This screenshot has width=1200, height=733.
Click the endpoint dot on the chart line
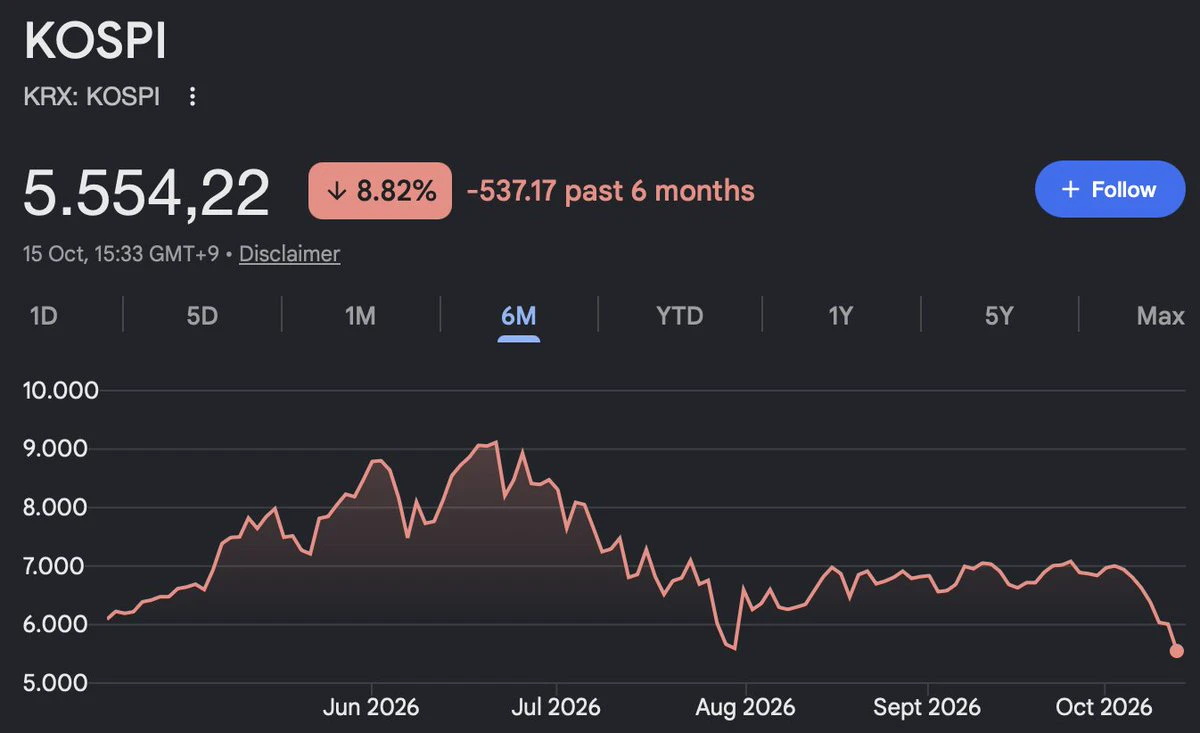point(1176,651)
